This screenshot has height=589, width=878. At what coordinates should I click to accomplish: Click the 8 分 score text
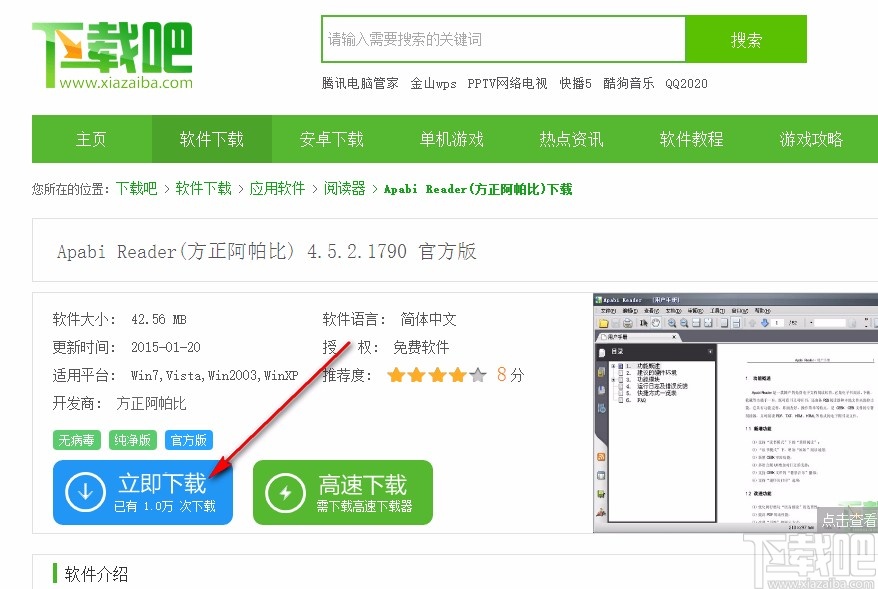(510, 375)
